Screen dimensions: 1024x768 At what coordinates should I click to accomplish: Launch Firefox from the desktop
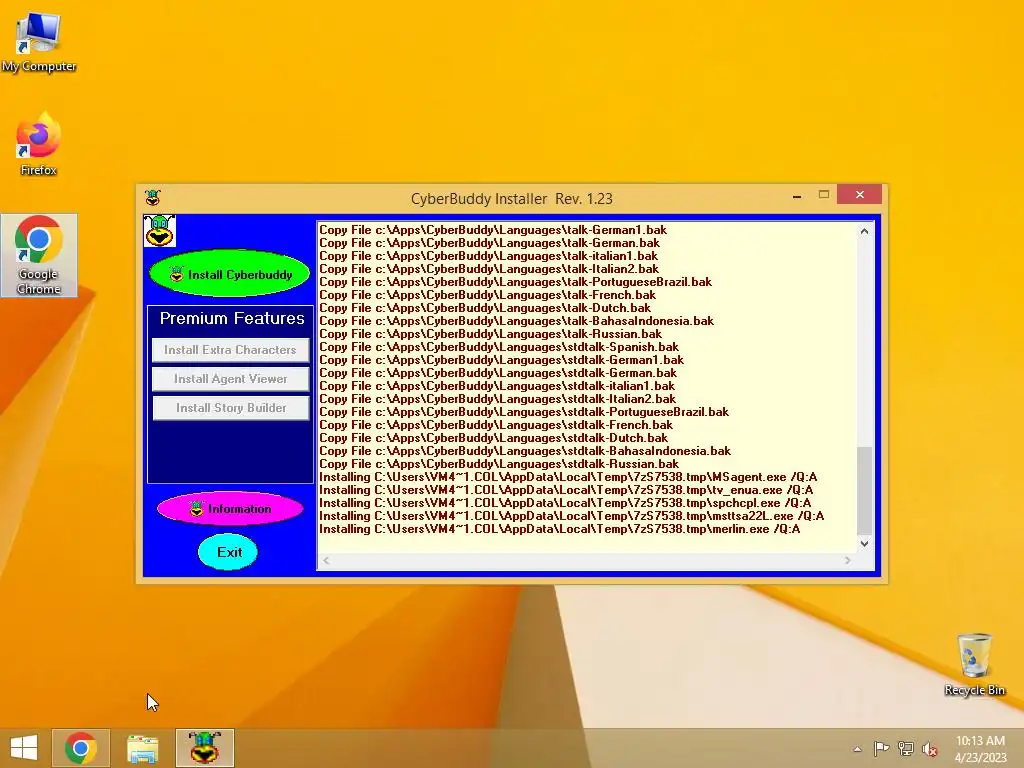pos(39,144)
